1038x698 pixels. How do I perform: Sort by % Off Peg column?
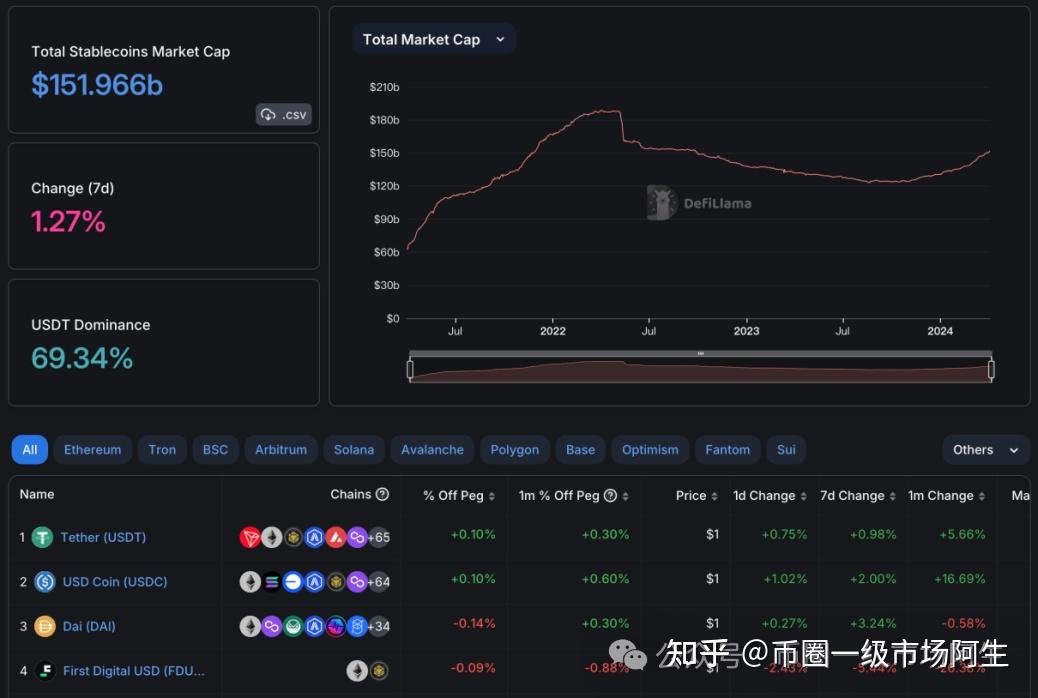point(492,496)
